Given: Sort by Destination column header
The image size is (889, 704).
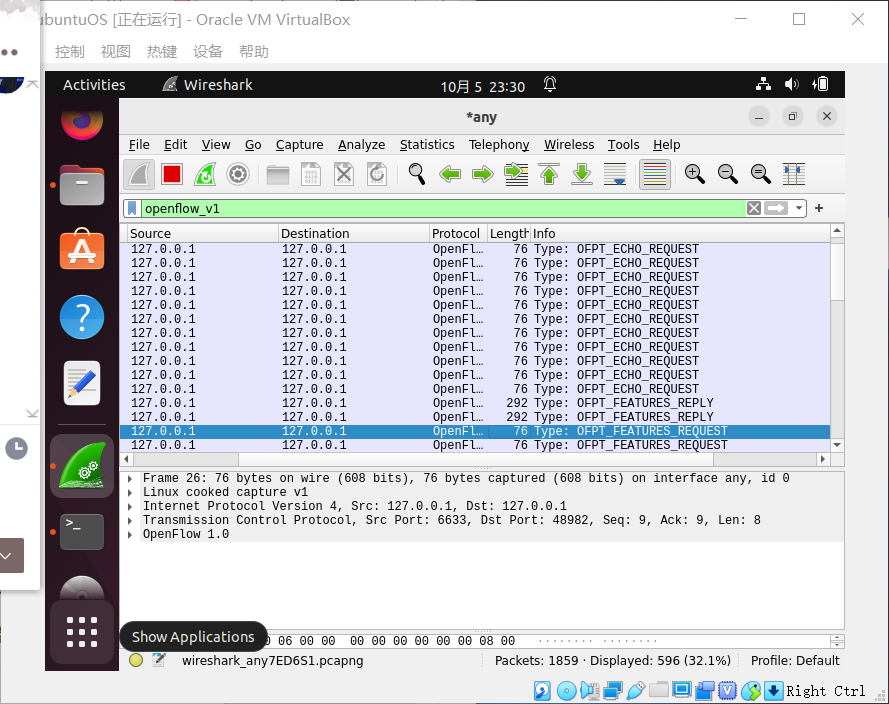Looking at the screenshot, I should point(354,234).
